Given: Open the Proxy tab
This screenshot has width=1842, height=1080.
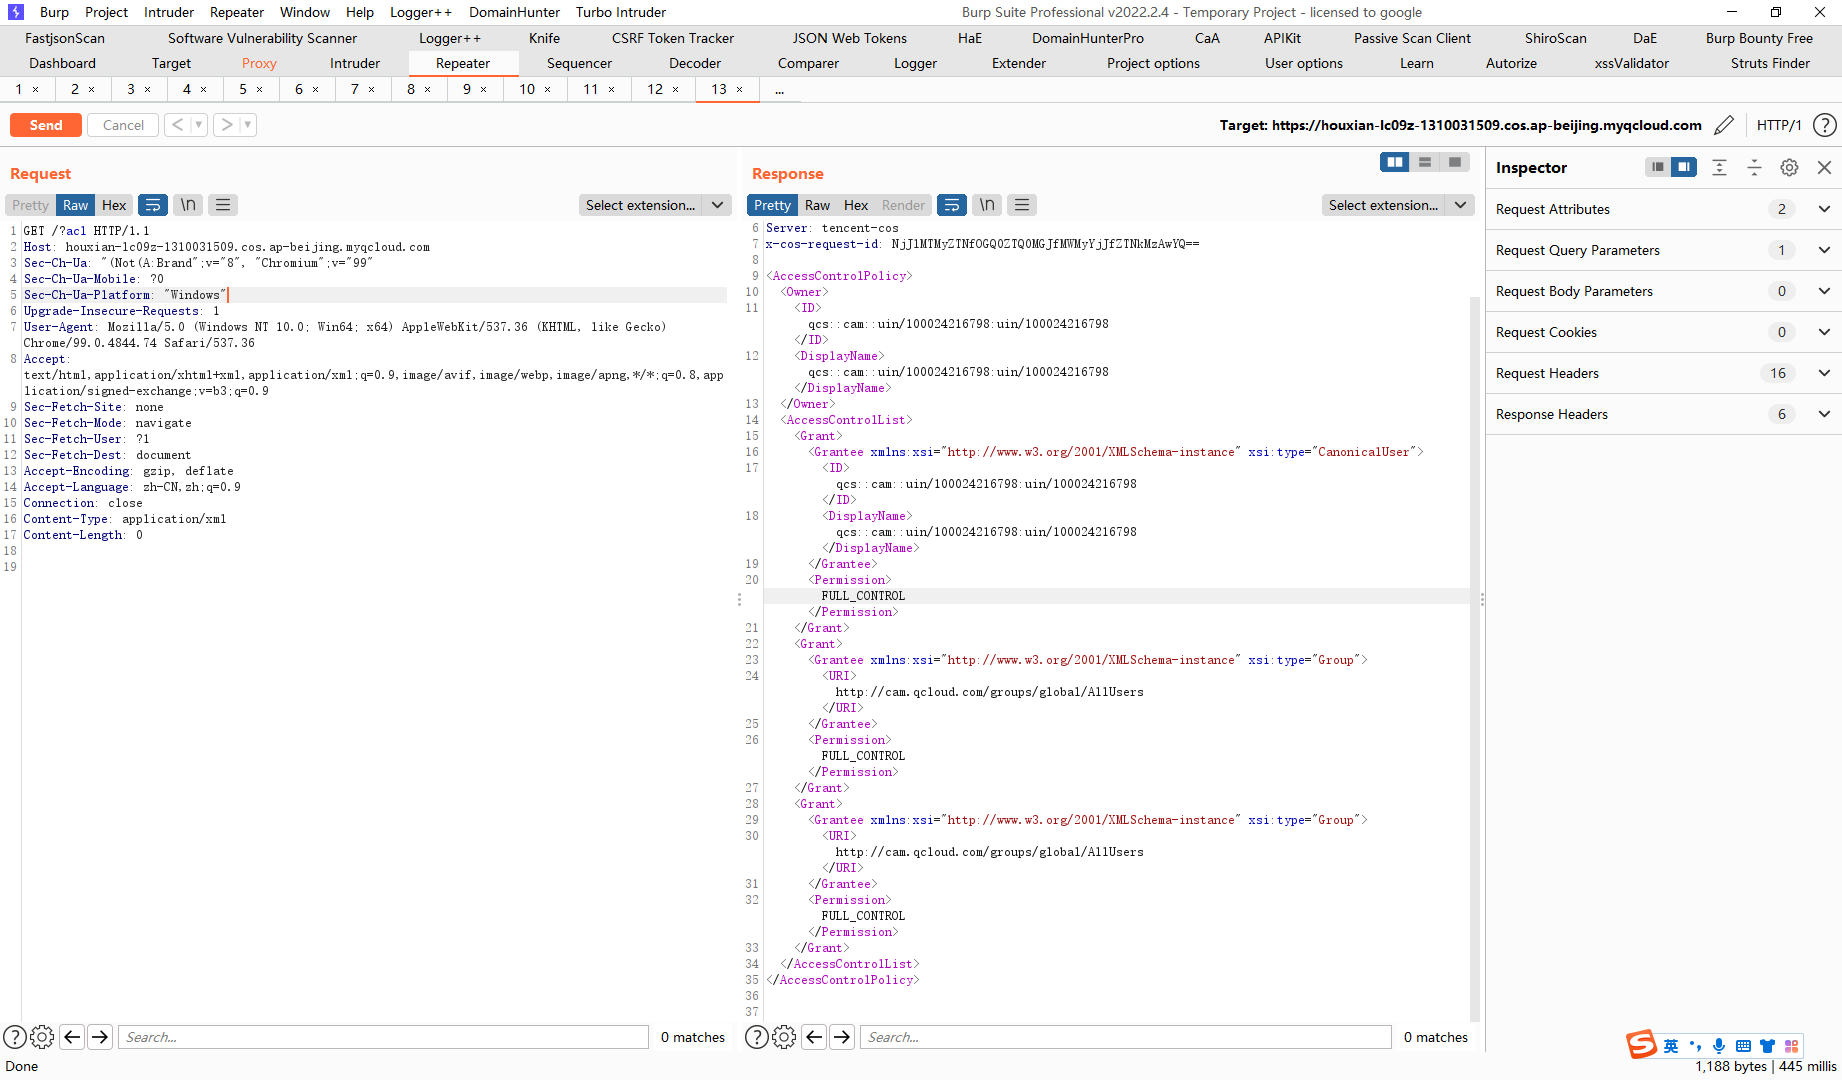Looking at the screenshot, I should (259, 63).
